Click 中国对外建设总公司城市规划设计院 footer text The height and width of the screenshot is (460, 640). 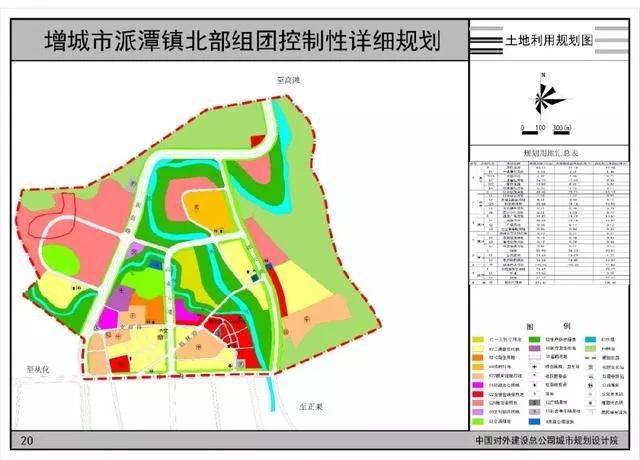tap(547, 441)
